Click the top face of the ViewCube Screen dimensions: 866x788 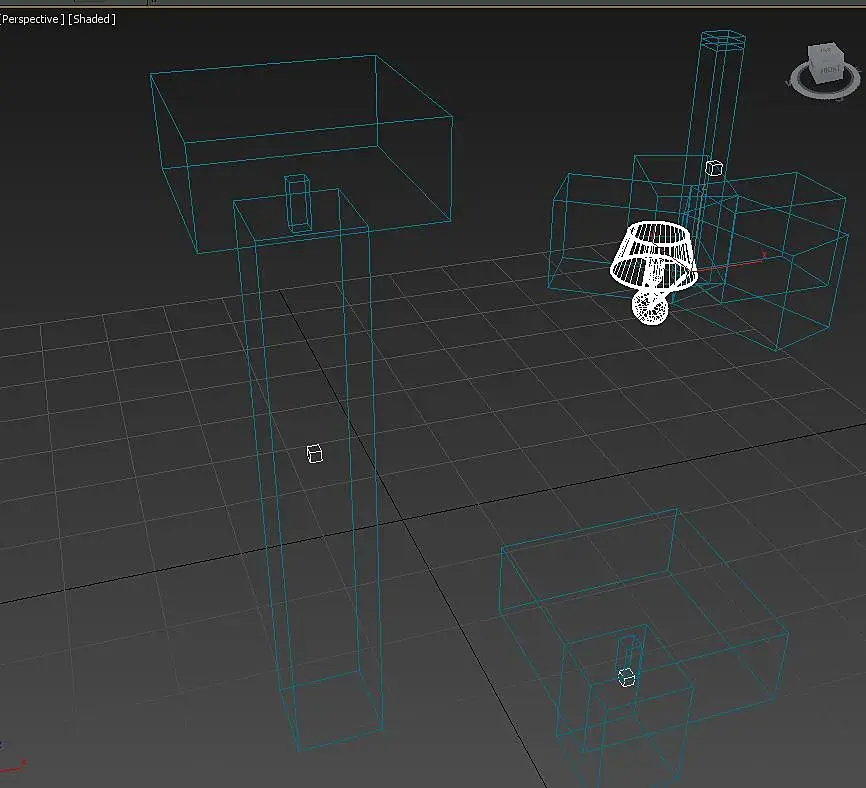click(826, 50)
